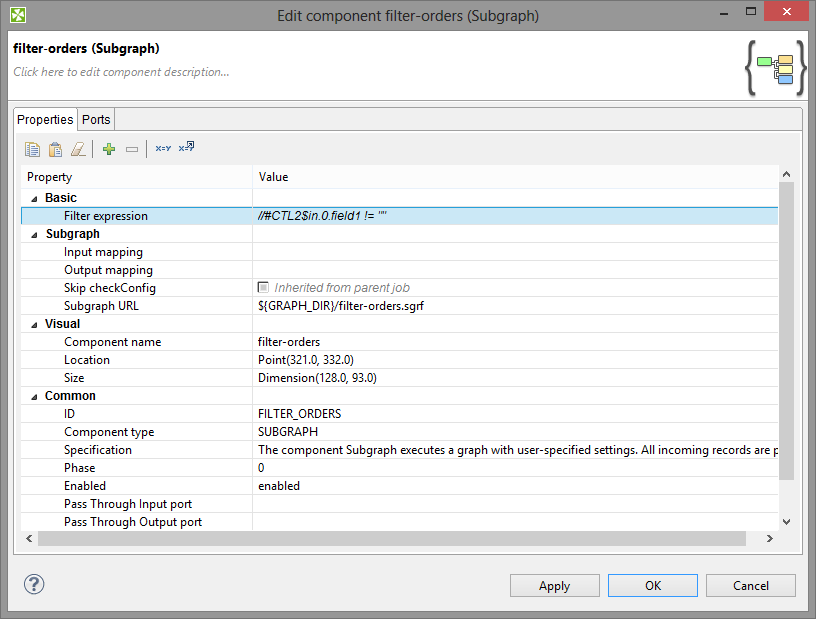The height and width of the screenshot is (619, 816).
Task: Click the minus remove icon
Action: pyautogui.click(x=132, y=149)
